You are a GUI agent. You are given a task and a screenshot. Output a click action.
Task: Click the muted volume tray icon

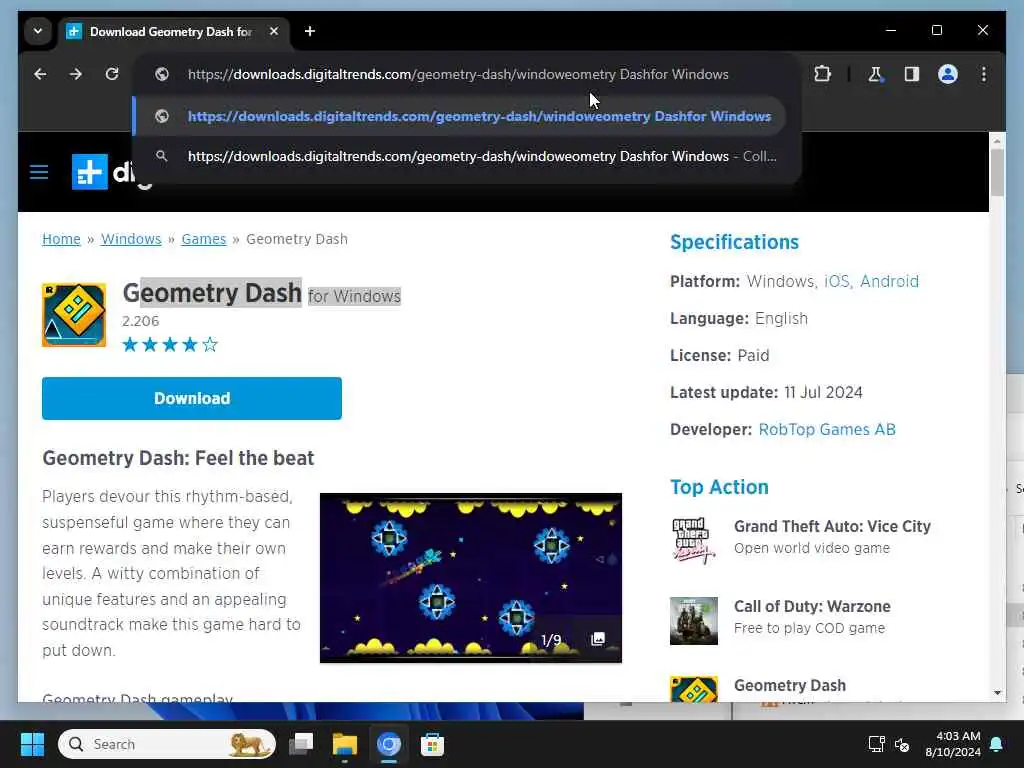pos(902,744)
